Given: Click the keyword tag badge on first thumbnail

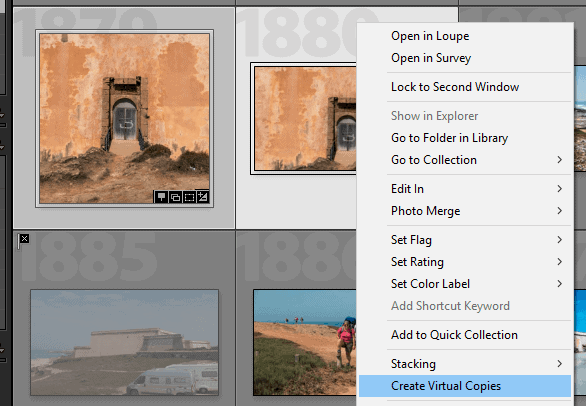Looking at the screenshot, I should click(161, 197).
